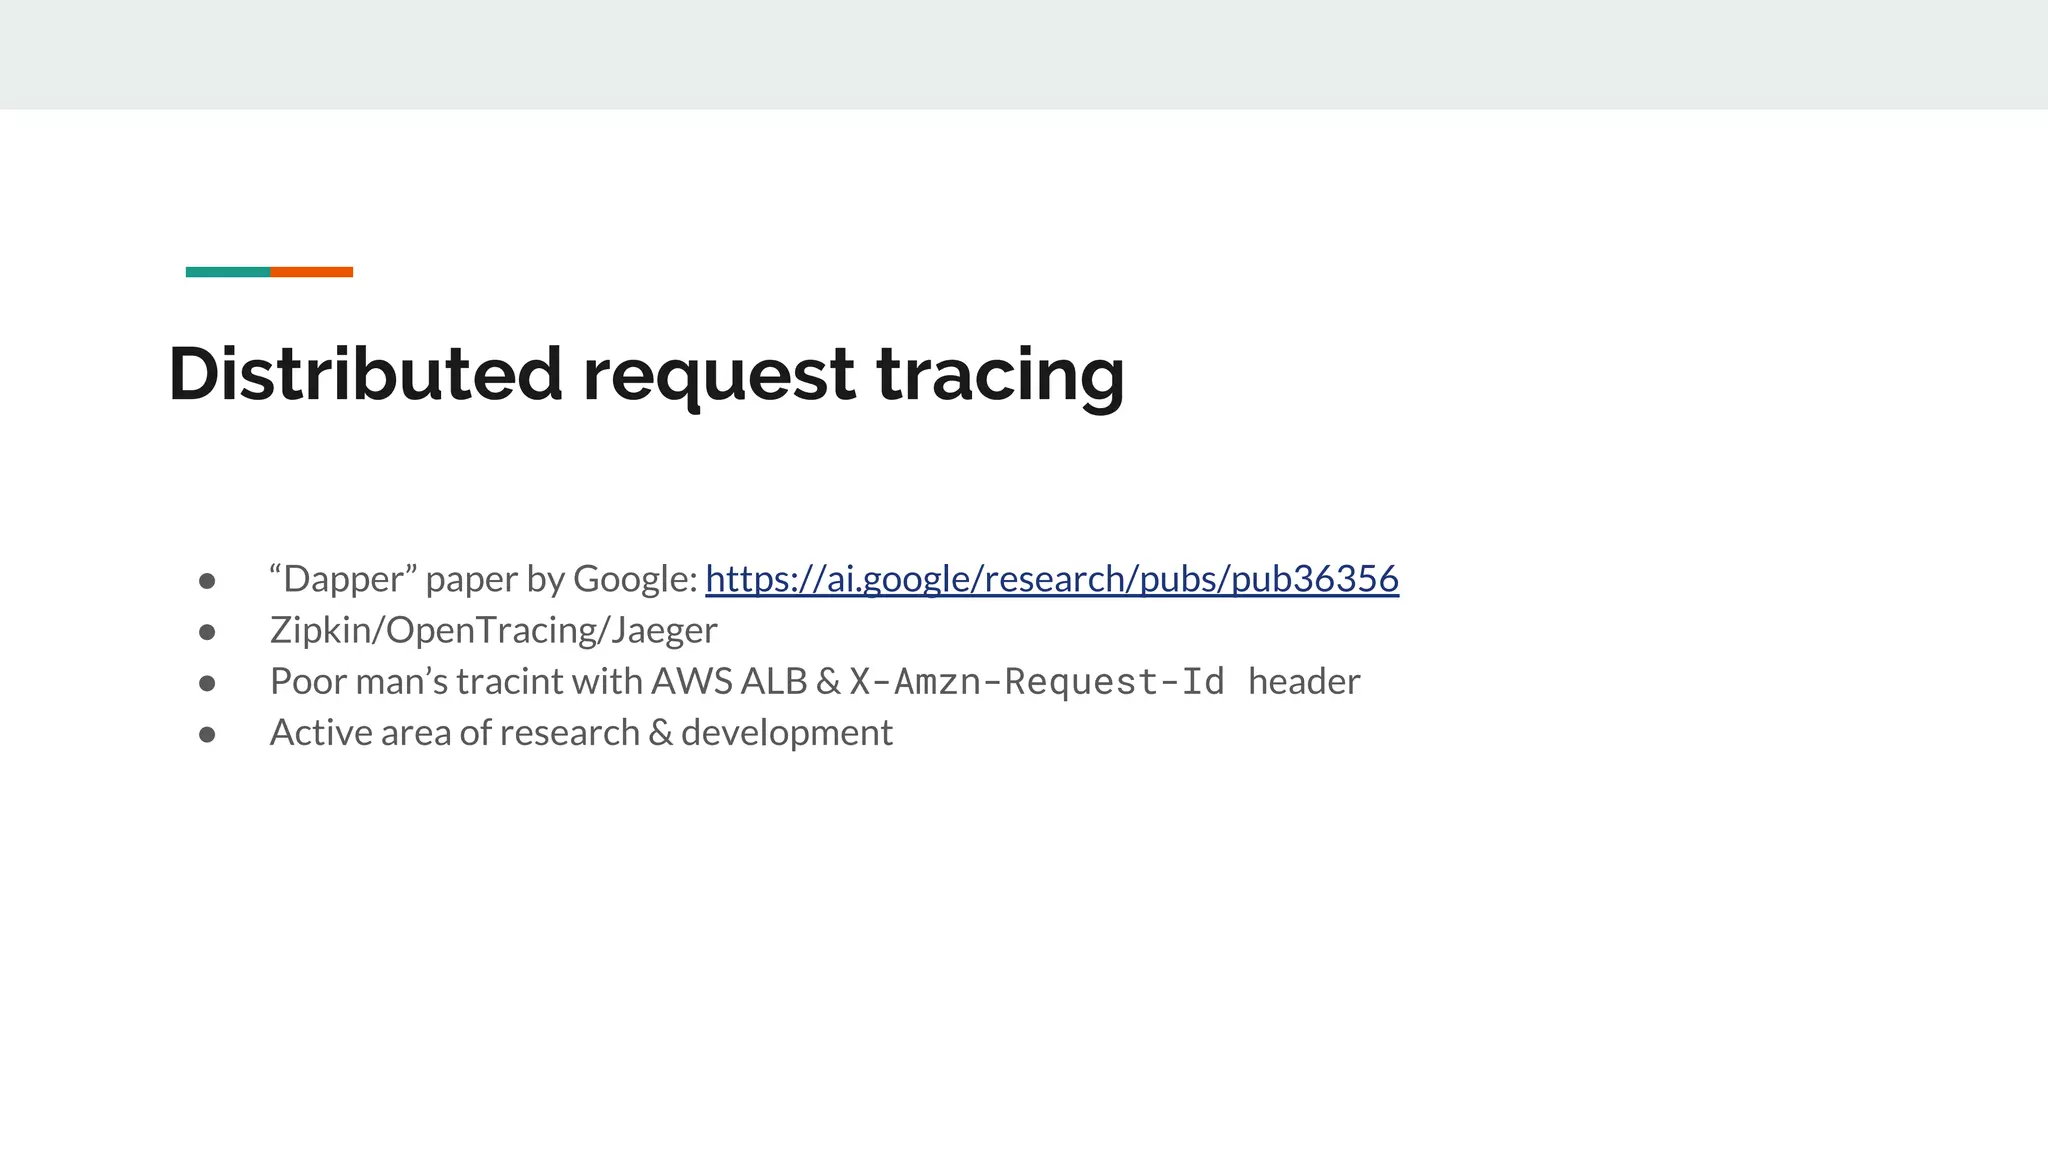Click the bullet dot before Poor man's line
The height and width of the screenshot is (1152, 2048).
click(207, 683)
